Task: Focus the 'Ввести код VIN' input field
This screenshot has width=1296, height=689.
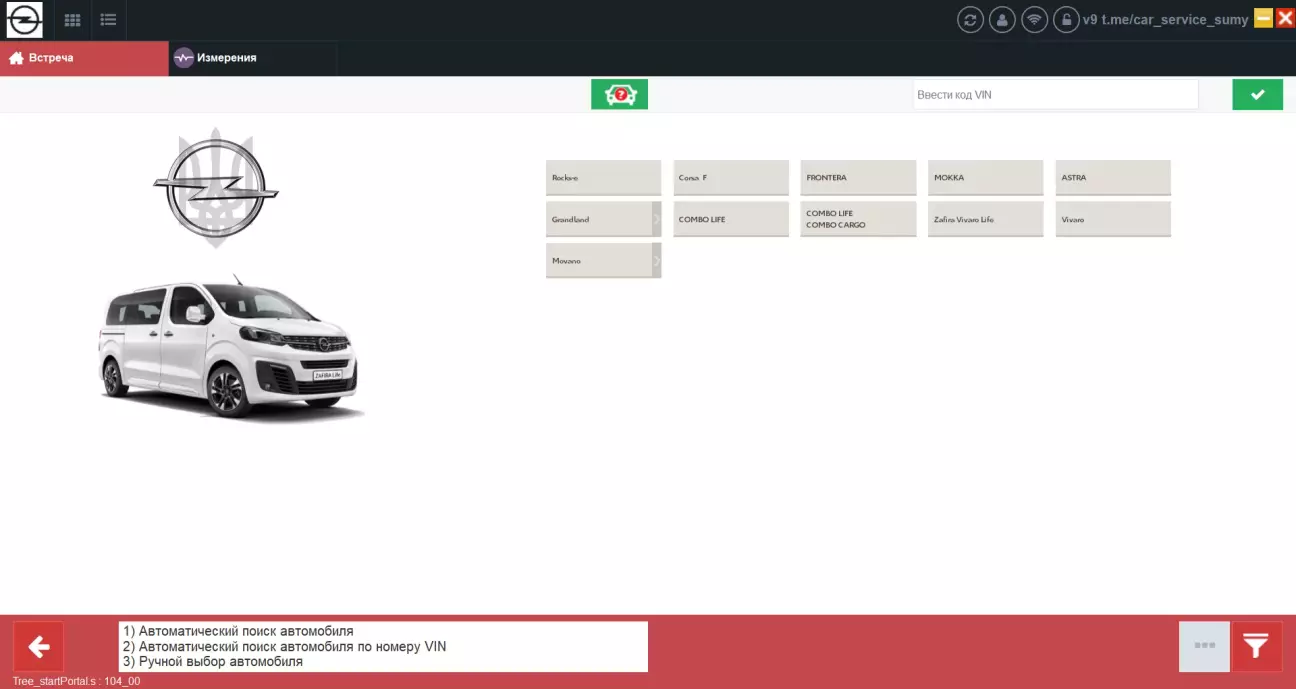Action: (1055, 94)
